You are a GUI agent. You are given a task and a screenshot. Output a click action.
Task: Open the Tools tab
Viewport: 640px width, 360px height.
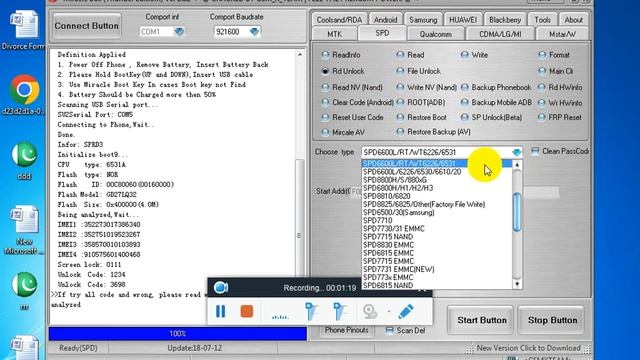pyautogui.click(x=542, y=20)
